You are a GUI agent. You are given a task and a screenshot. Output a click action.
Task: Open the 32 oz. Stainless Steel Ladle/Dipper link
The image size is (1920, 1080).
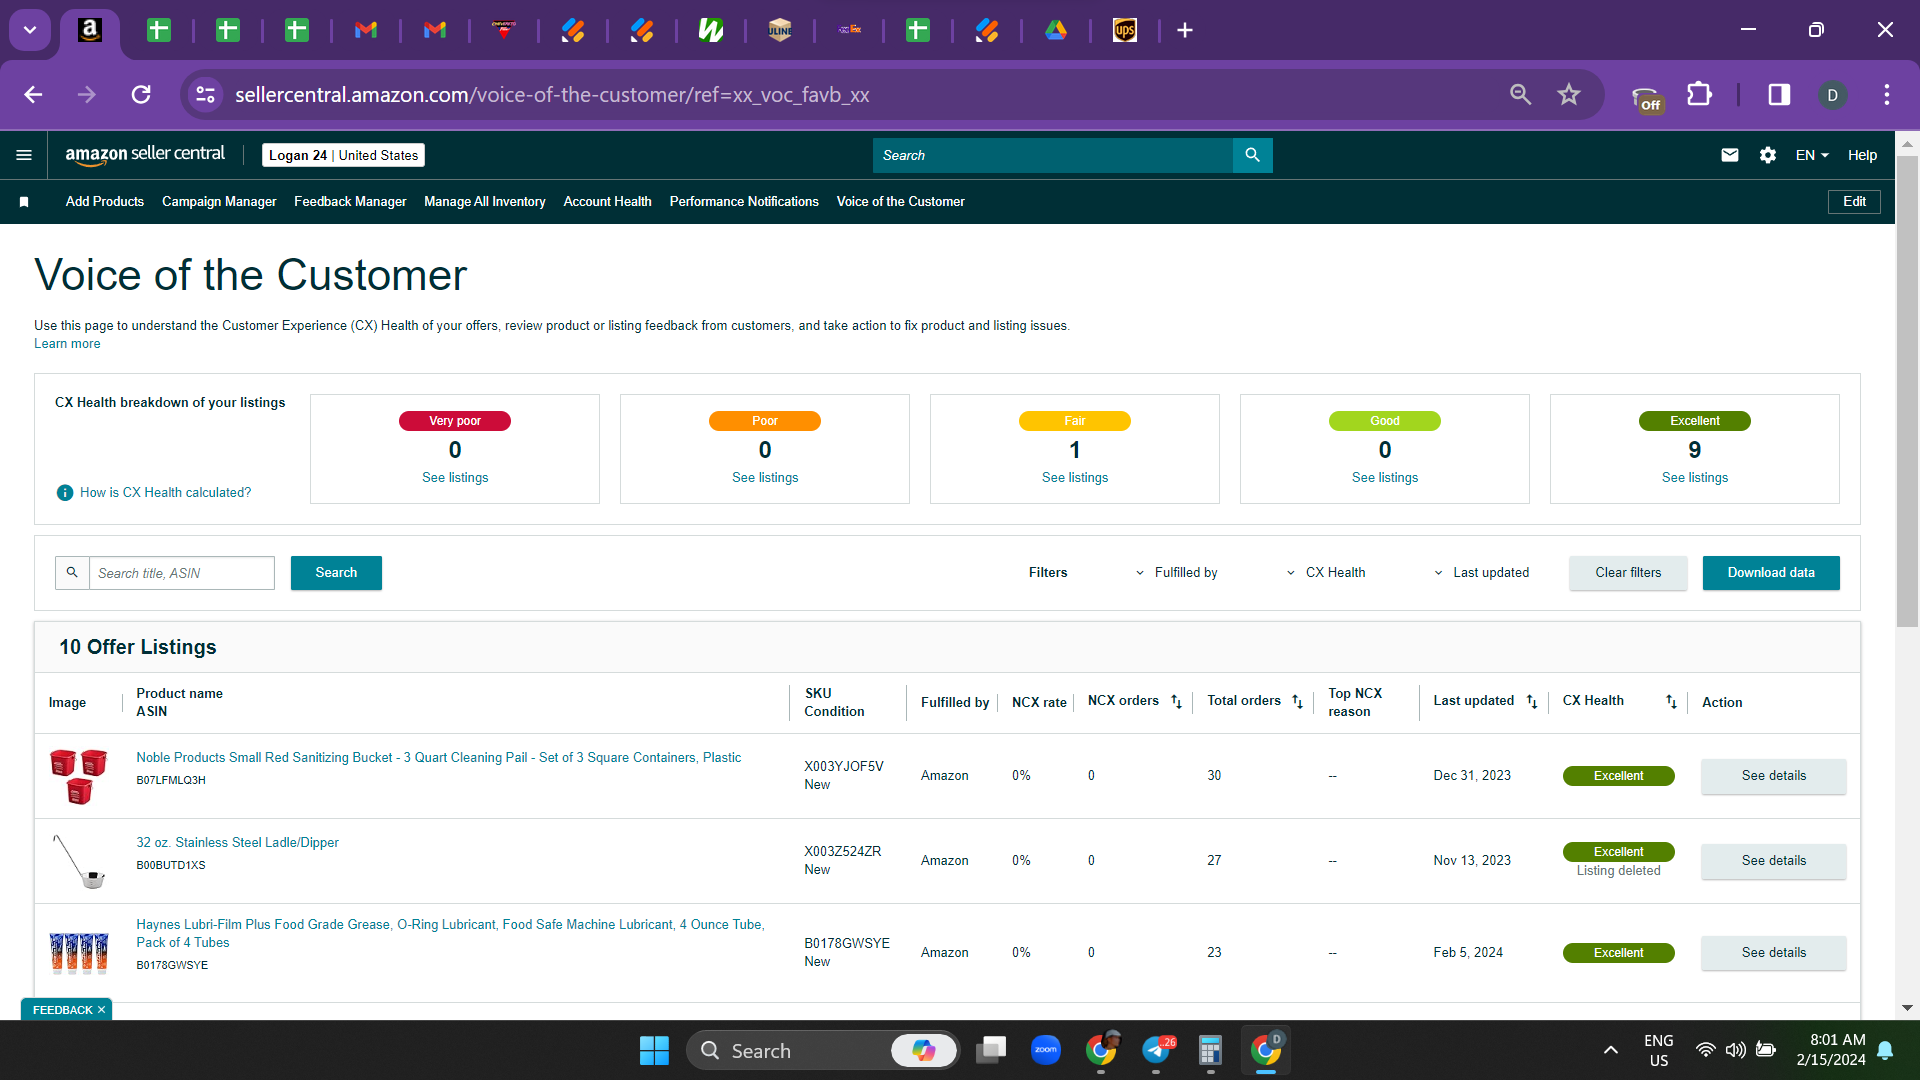(x=237, y=843)
